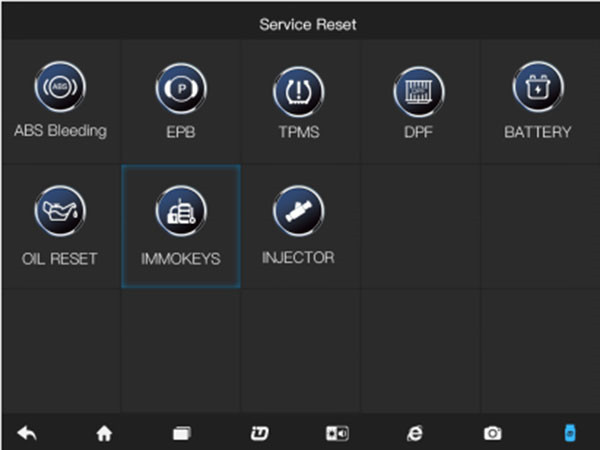Launch the web browser icon
The image size is (600, 450).
click(415, 434)
